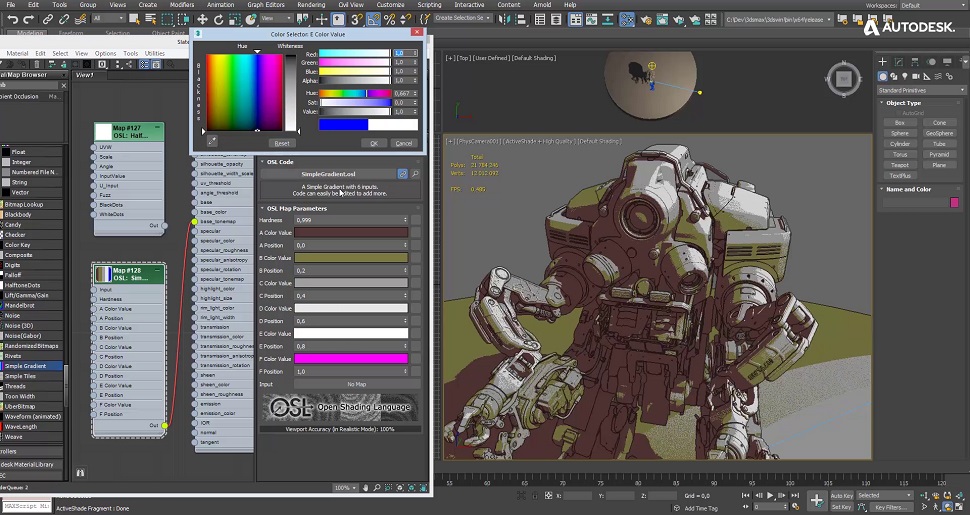Select the Select and Rotate tool
Screen dimensions: 970x515
coord(219,19)
